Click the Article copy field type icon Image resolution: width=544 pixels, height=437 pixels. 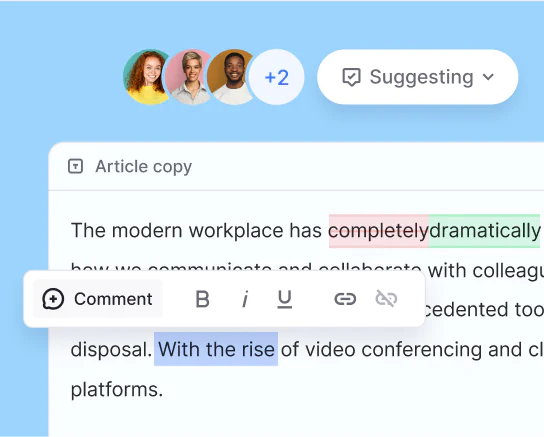point(75,166)
